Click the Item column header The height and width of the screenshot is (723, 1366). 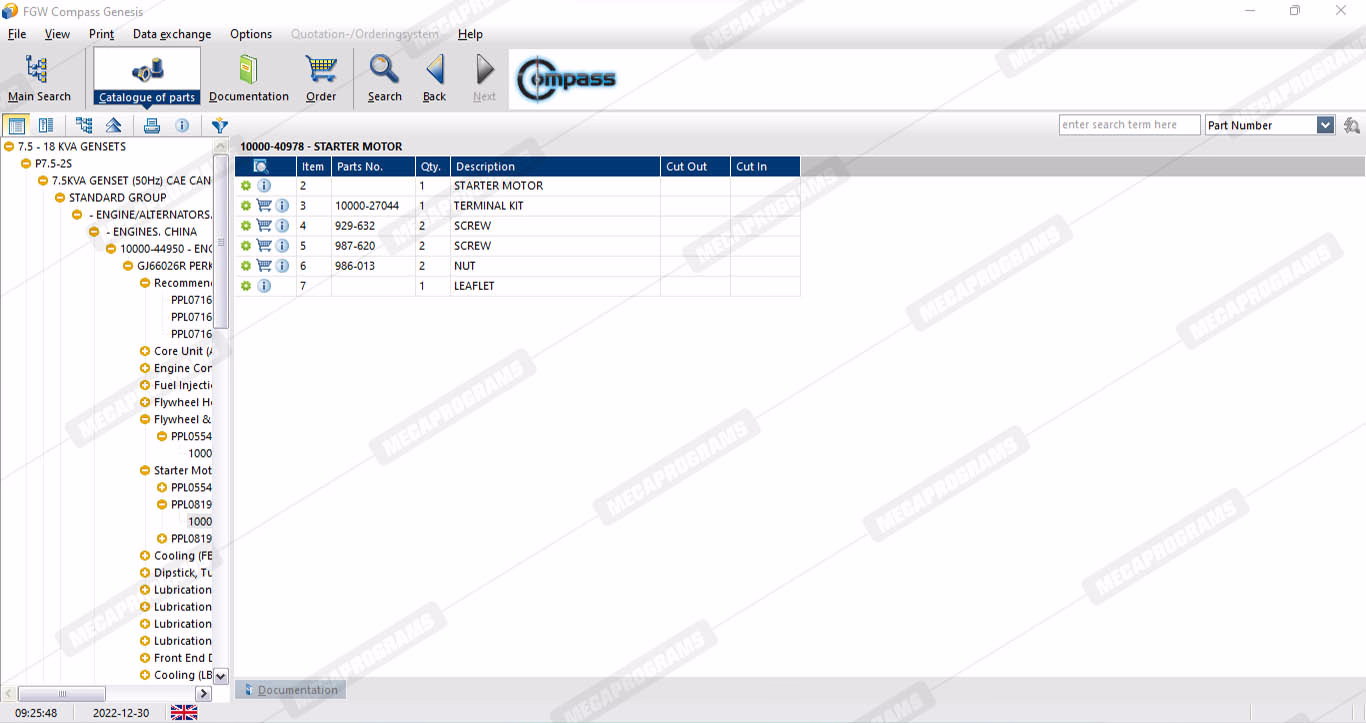(314, 166)
